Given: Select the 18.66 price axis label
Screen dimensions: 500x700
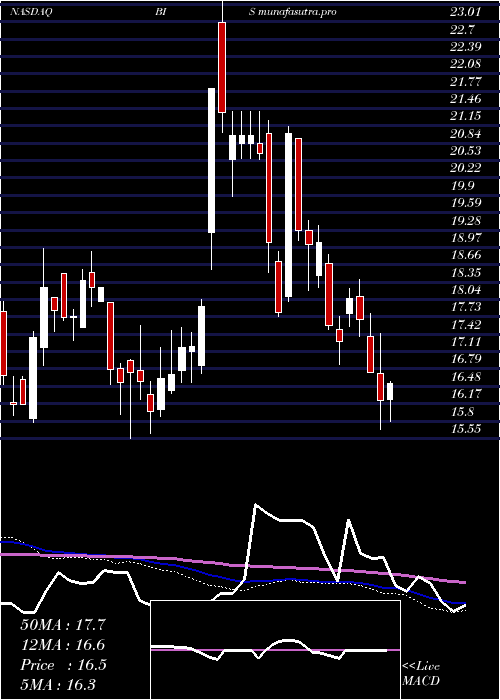Looking at the screenshot, I should tap(466, 255).
